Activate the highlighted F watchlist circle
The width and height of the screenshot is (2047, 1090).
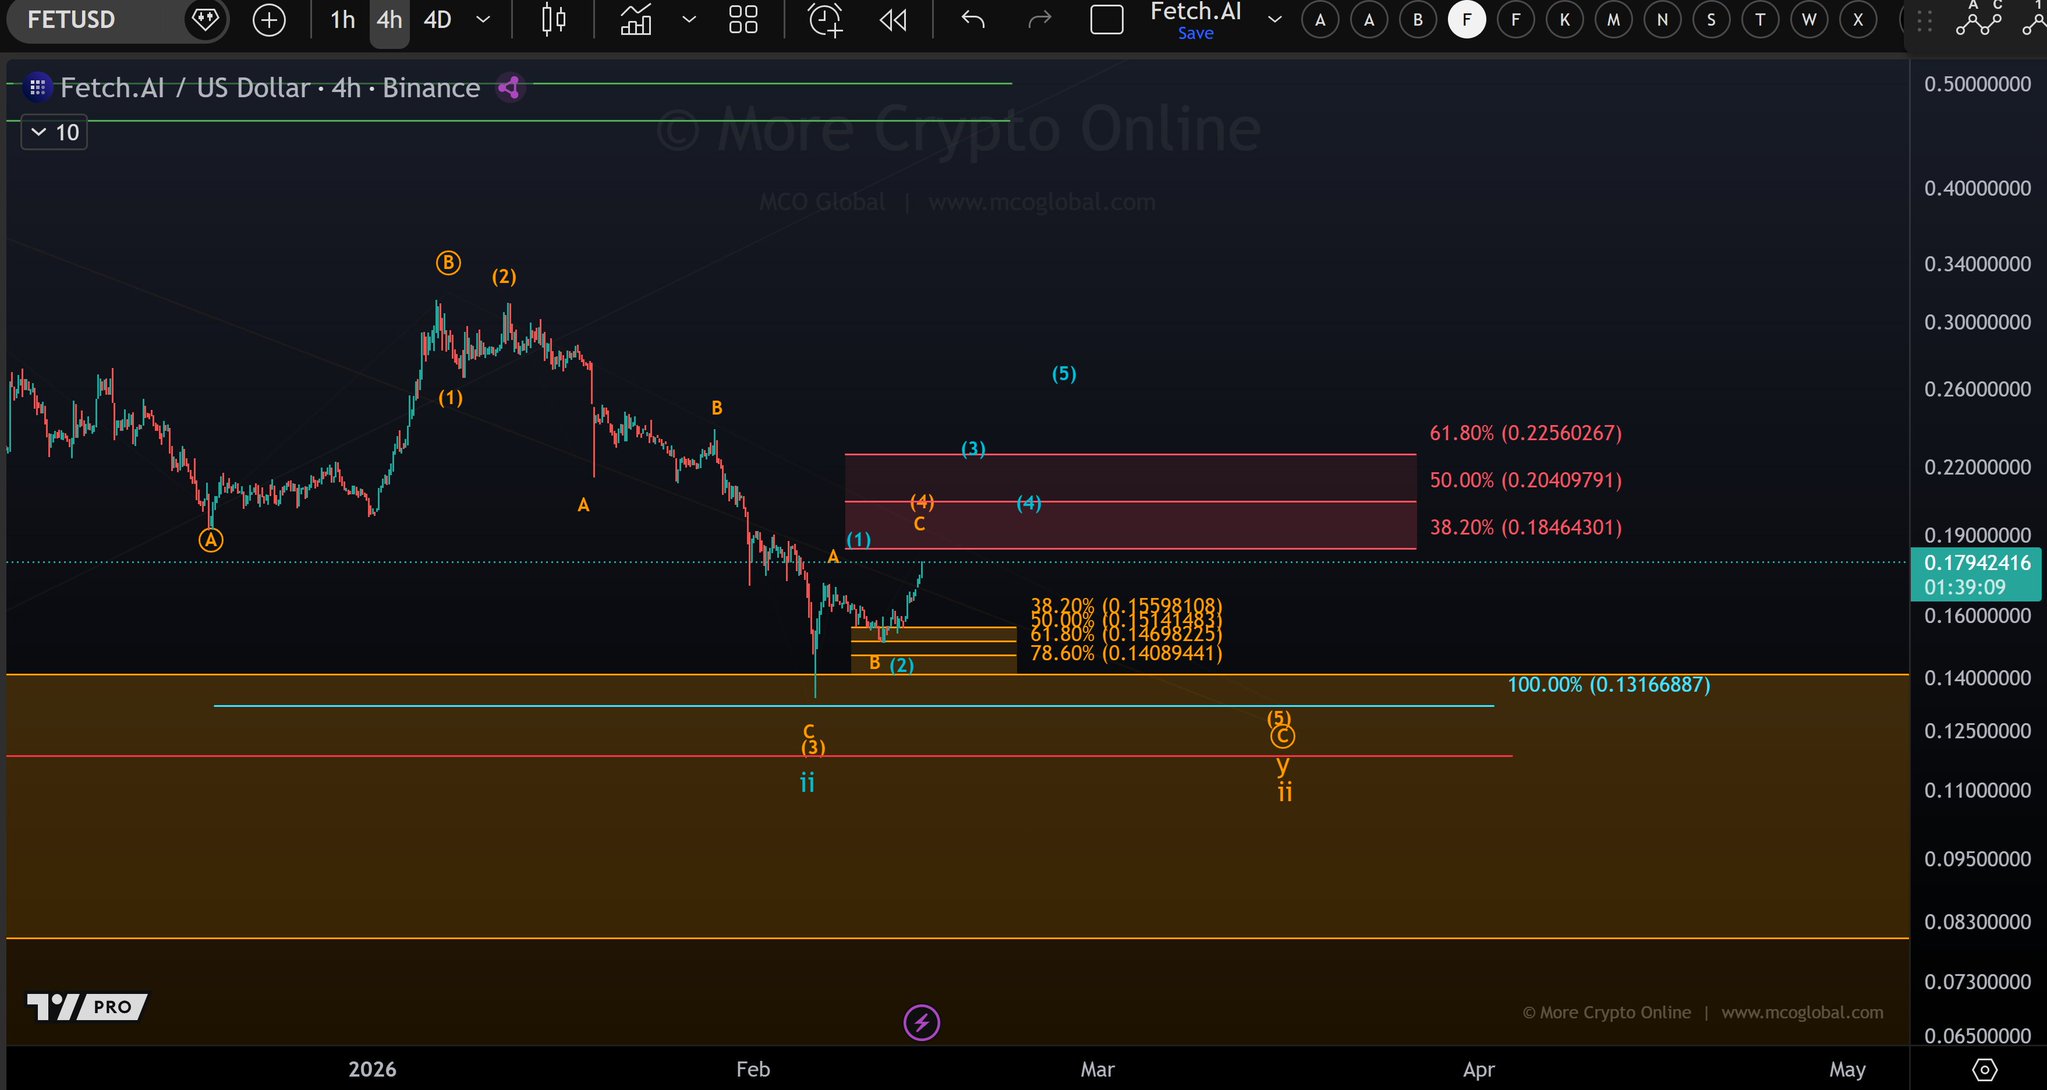(x=1466, y=19)
